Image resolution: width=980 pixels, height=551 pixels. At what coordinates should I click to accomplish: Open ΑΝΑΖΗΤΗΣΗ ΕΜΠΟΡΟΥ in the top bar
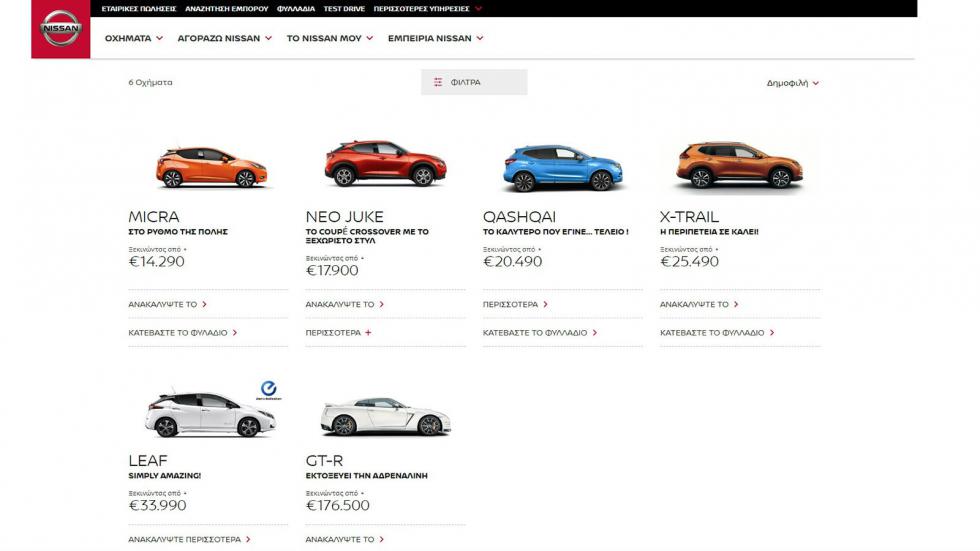(x=226, y=9)
